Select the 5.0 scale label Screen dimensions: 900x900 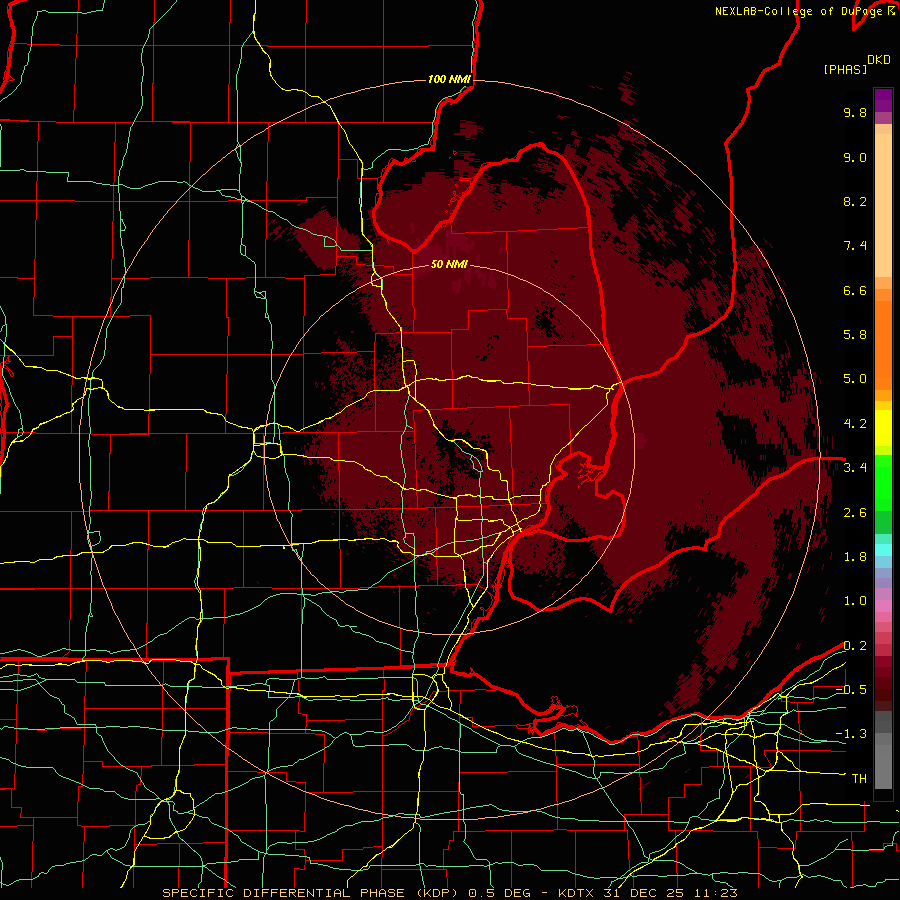pyautogui.click(x=855, y=379)
